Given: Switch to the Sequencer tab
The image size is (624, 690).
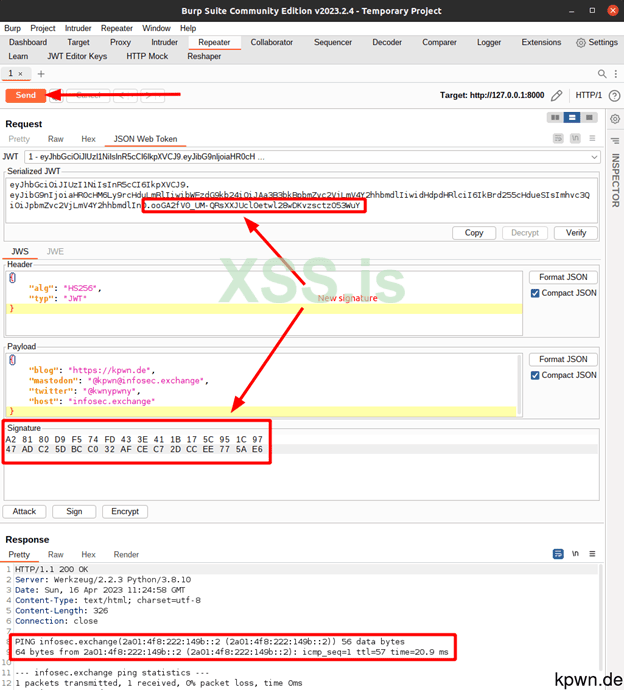Looking at the screenshot, I should (333, 42).
